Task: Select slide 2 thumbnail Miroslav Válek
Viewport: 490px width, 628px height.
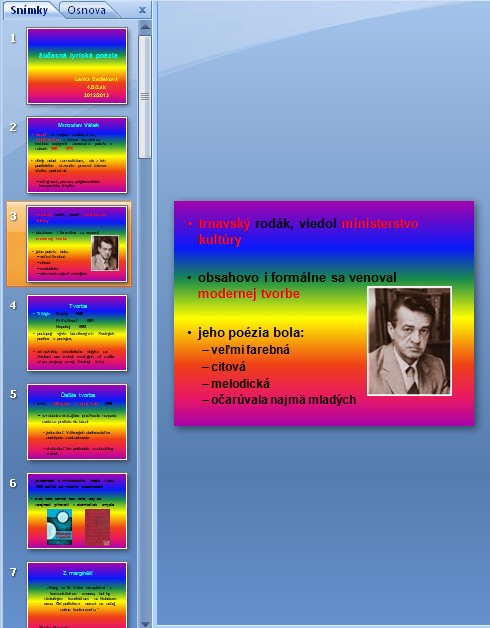Action: [77, 155]
